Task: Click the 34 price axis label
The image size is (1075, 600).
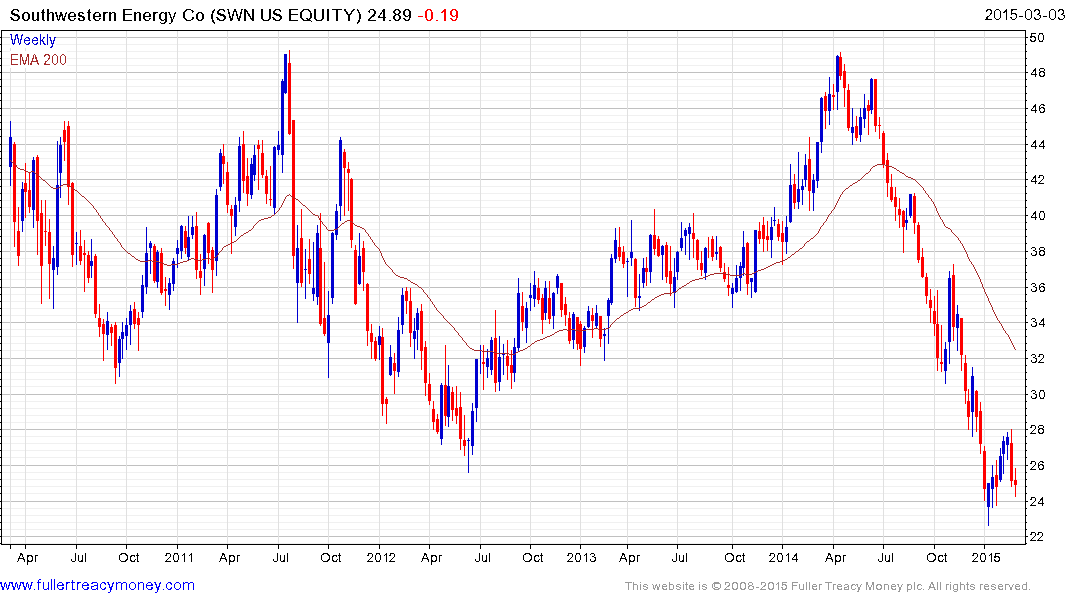Action: pyautogui.click(x=1037, y=322)
